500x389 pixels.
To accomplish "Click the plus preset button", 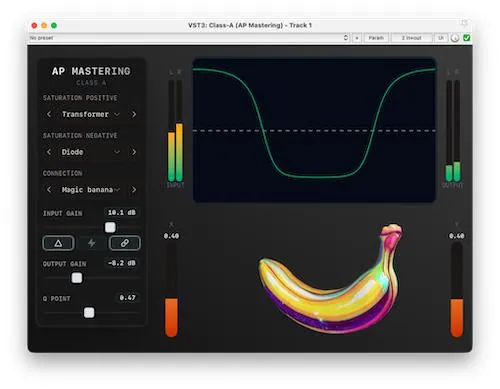I will [x=357, y=38].
